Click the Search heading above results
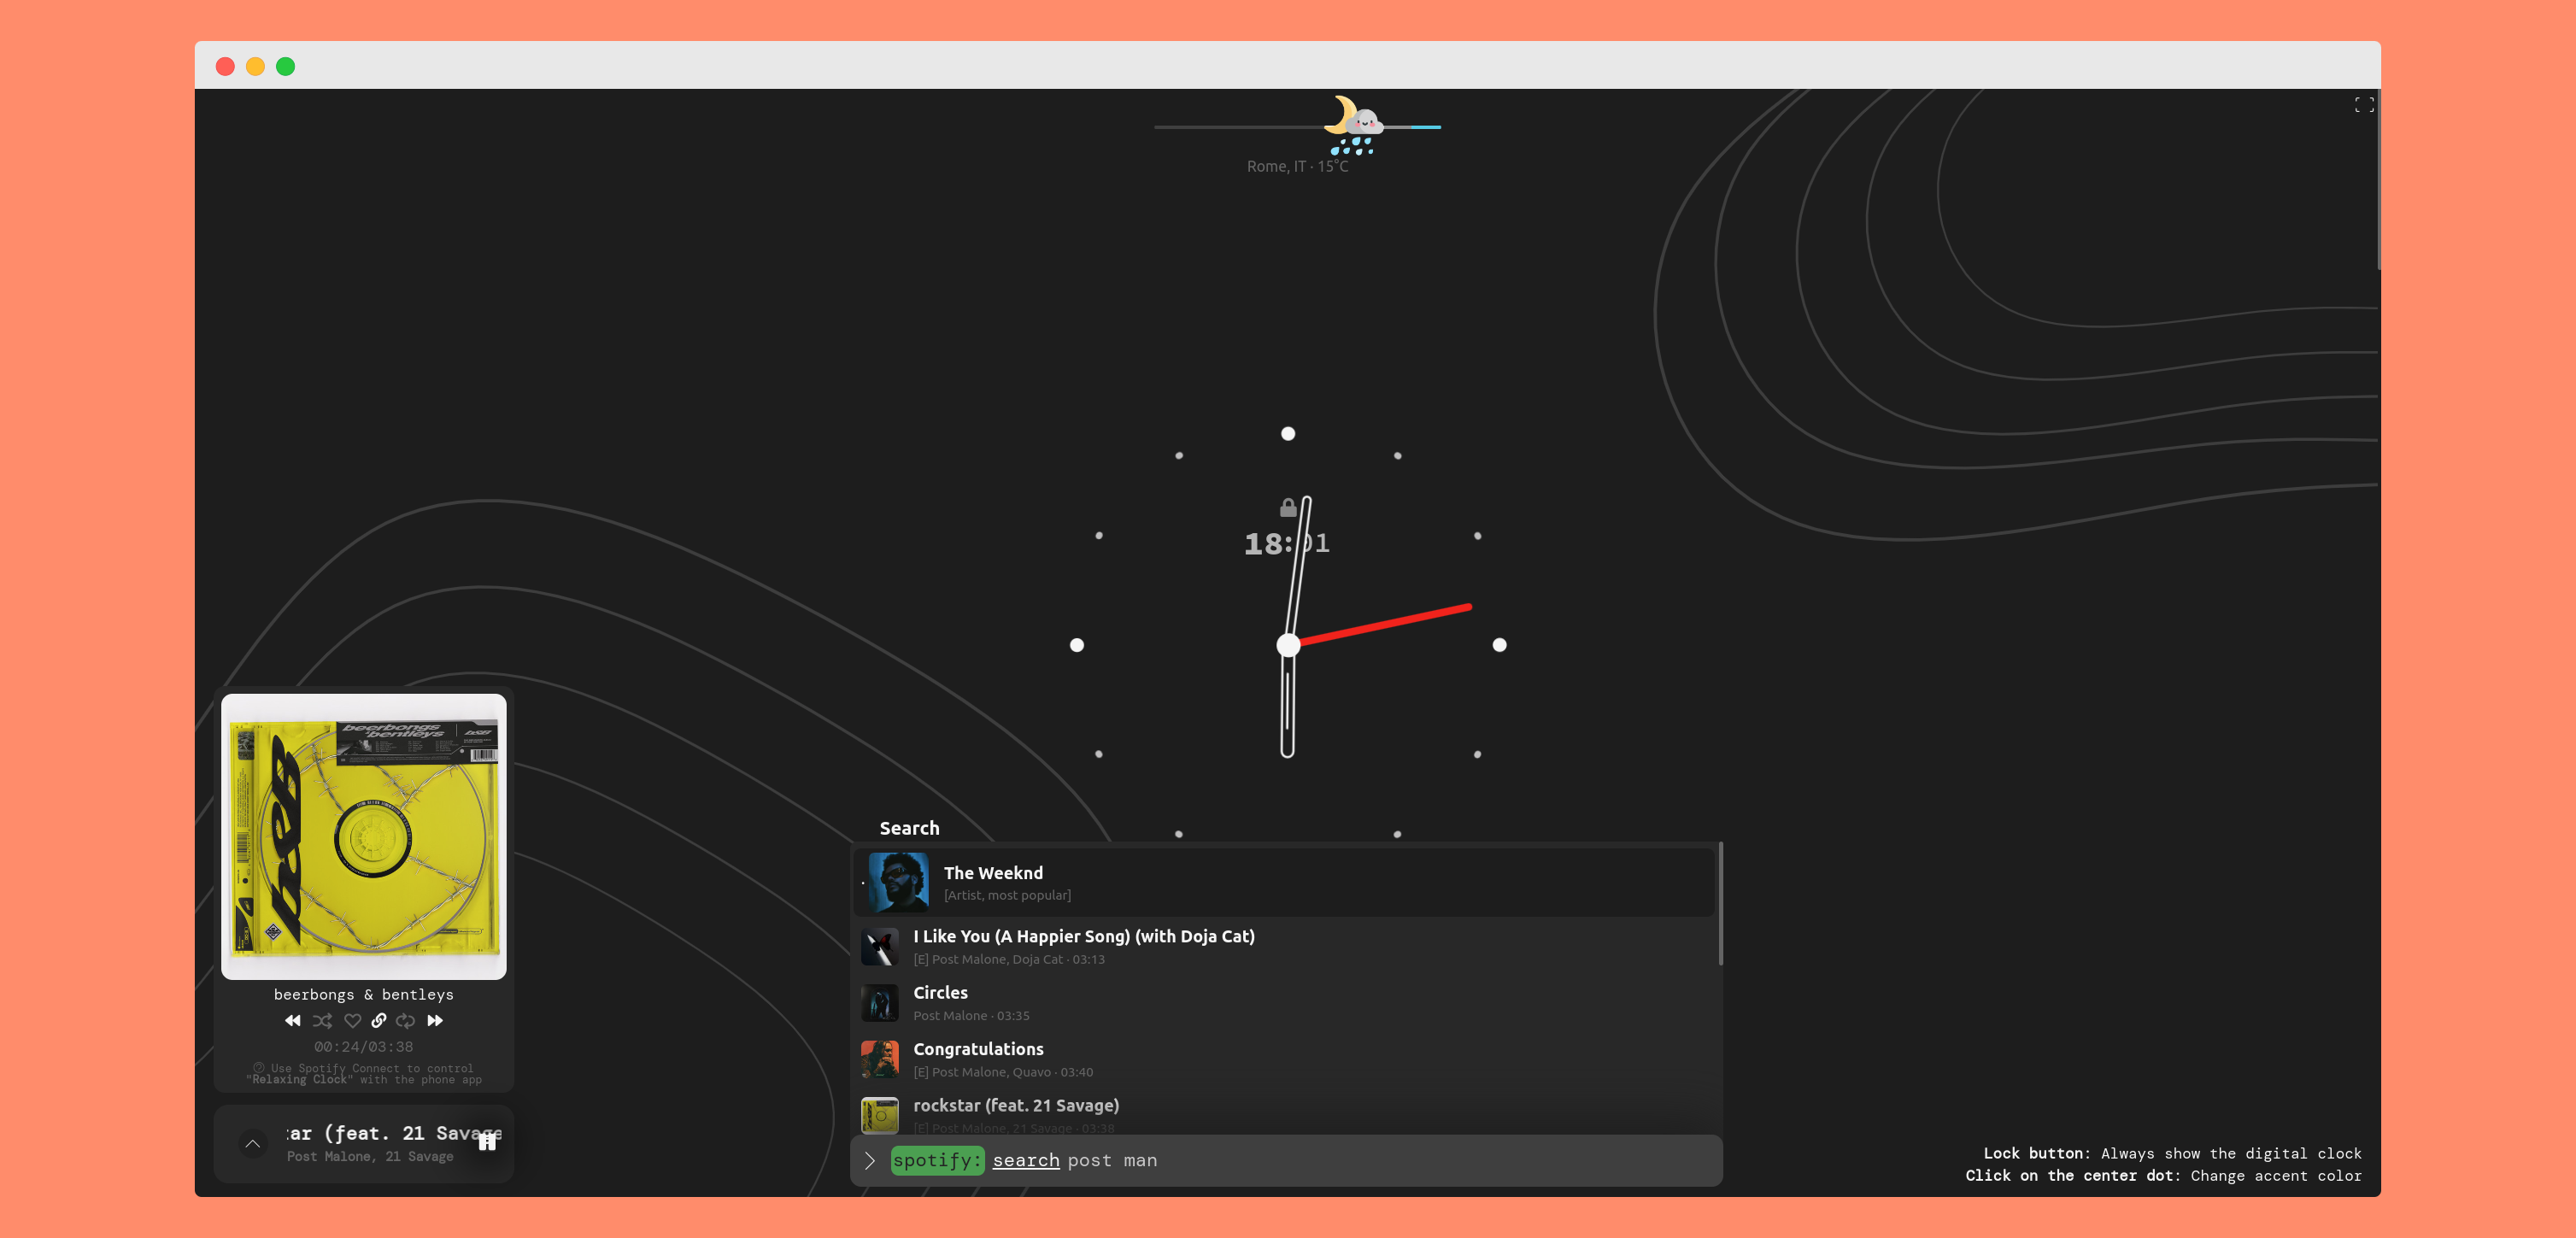2576x1238 pixels. [909, 828]
